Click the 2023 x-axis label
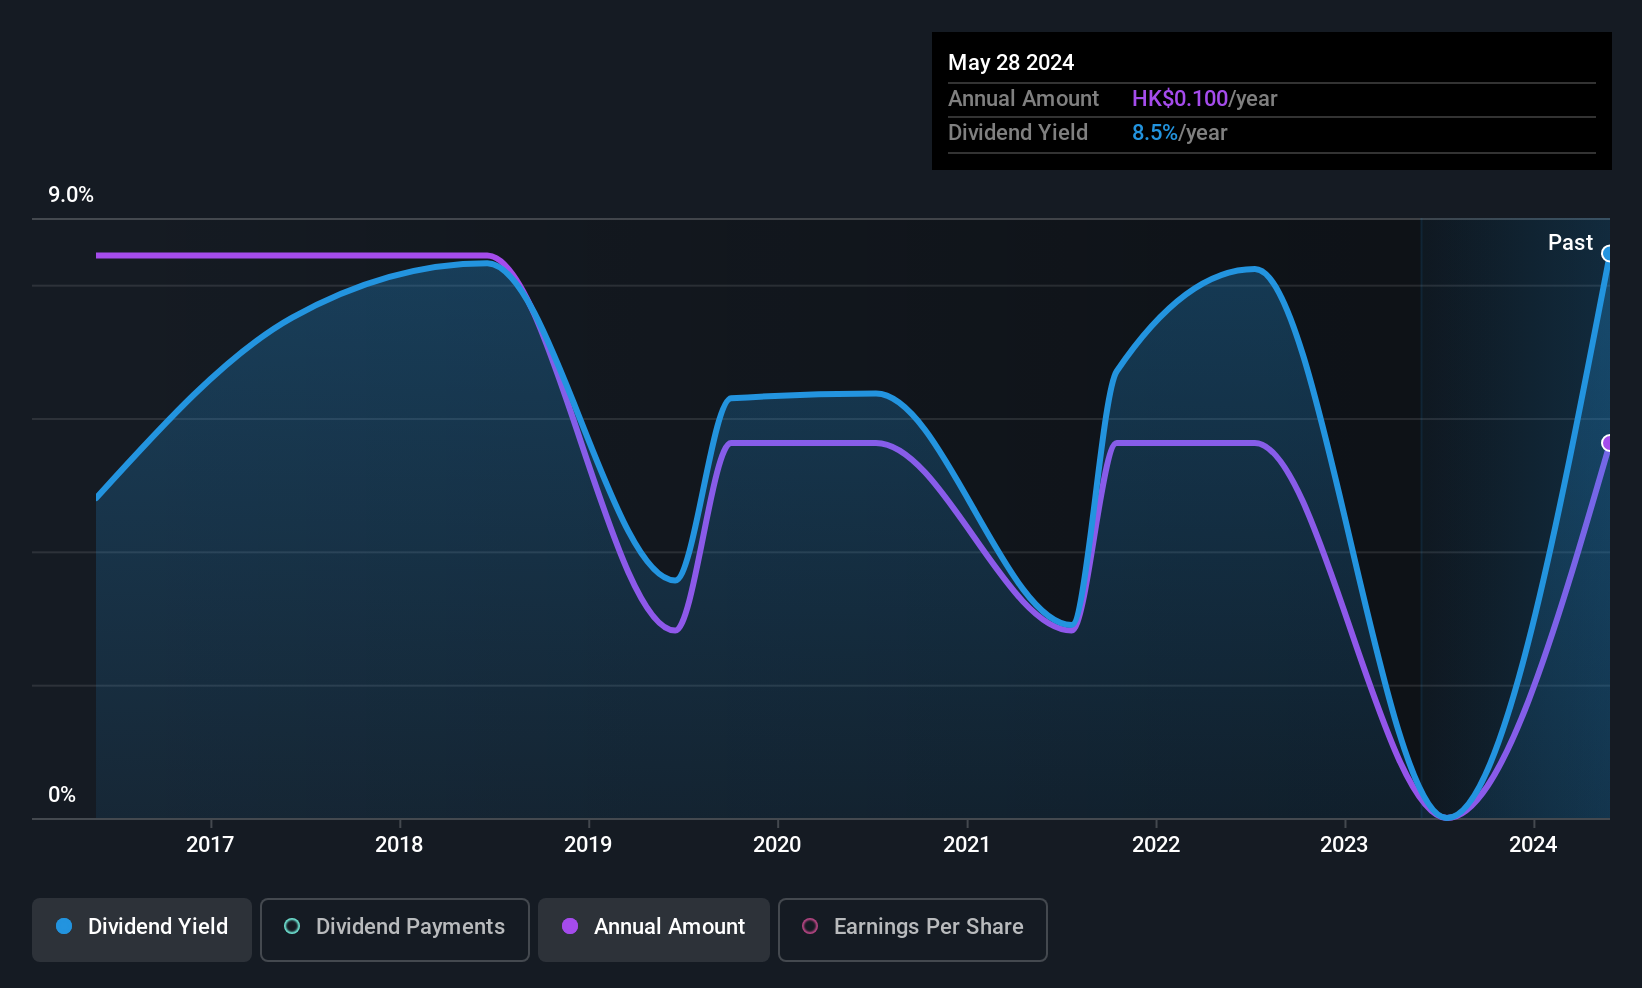Image resolution: width=1642 pixels, height=988 pixels. [1344, 844]
